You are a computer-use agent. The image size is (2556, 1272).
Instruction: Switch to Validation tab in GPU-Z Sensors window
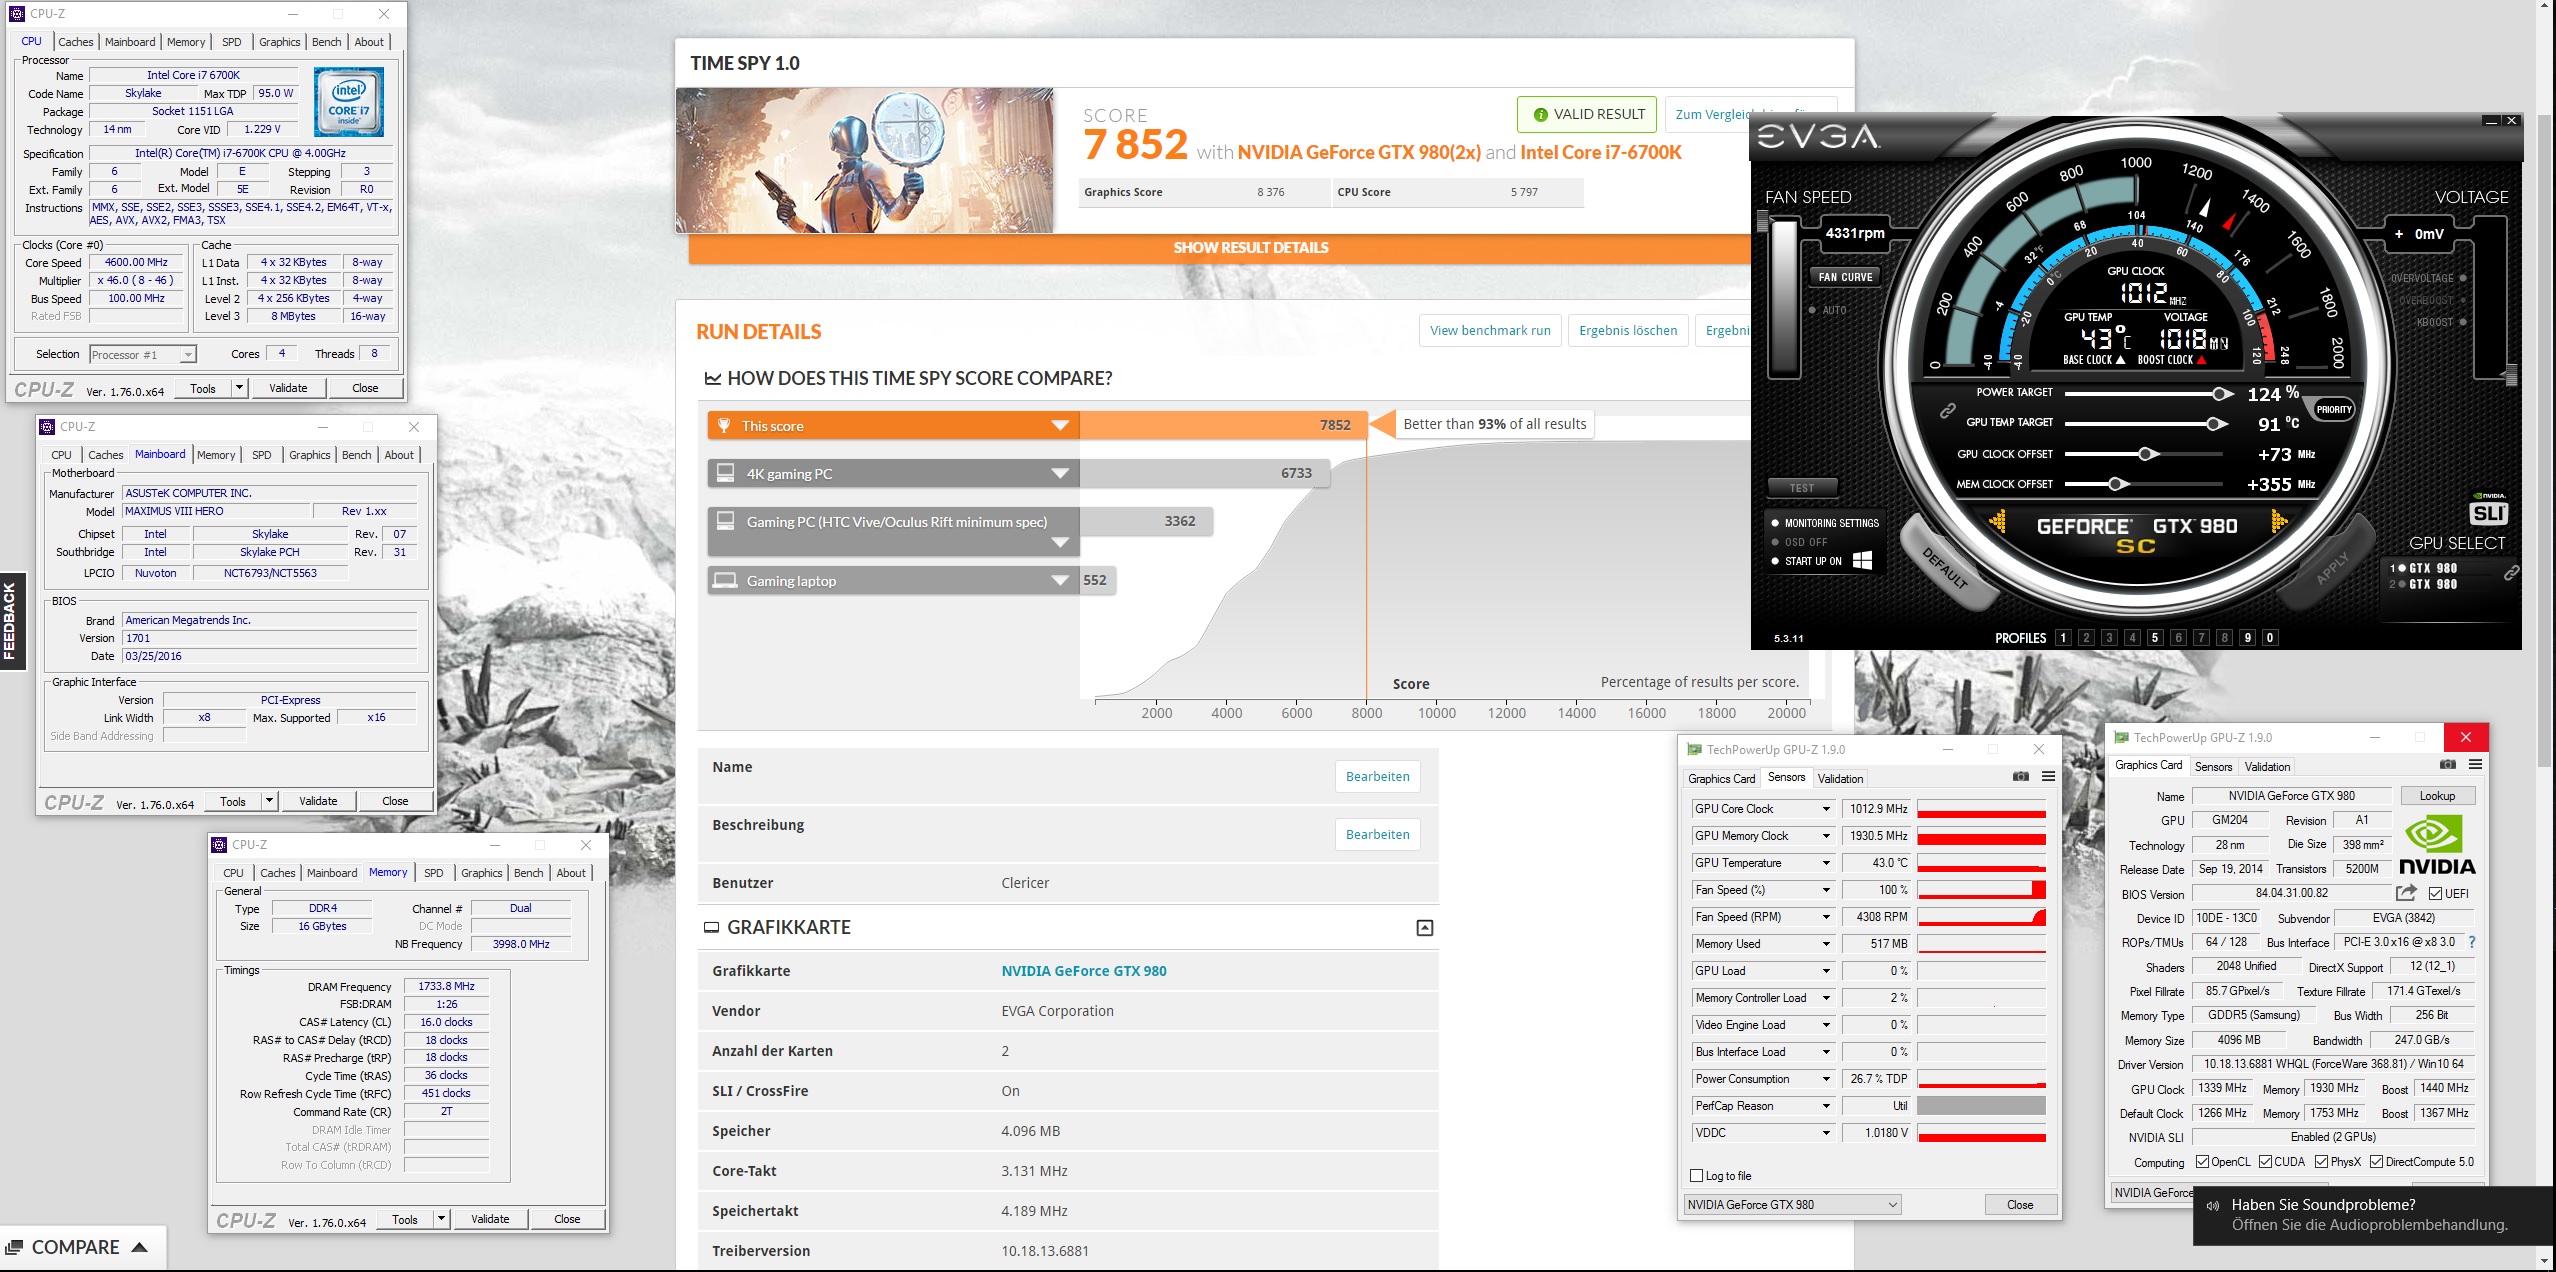point(1840,779)
